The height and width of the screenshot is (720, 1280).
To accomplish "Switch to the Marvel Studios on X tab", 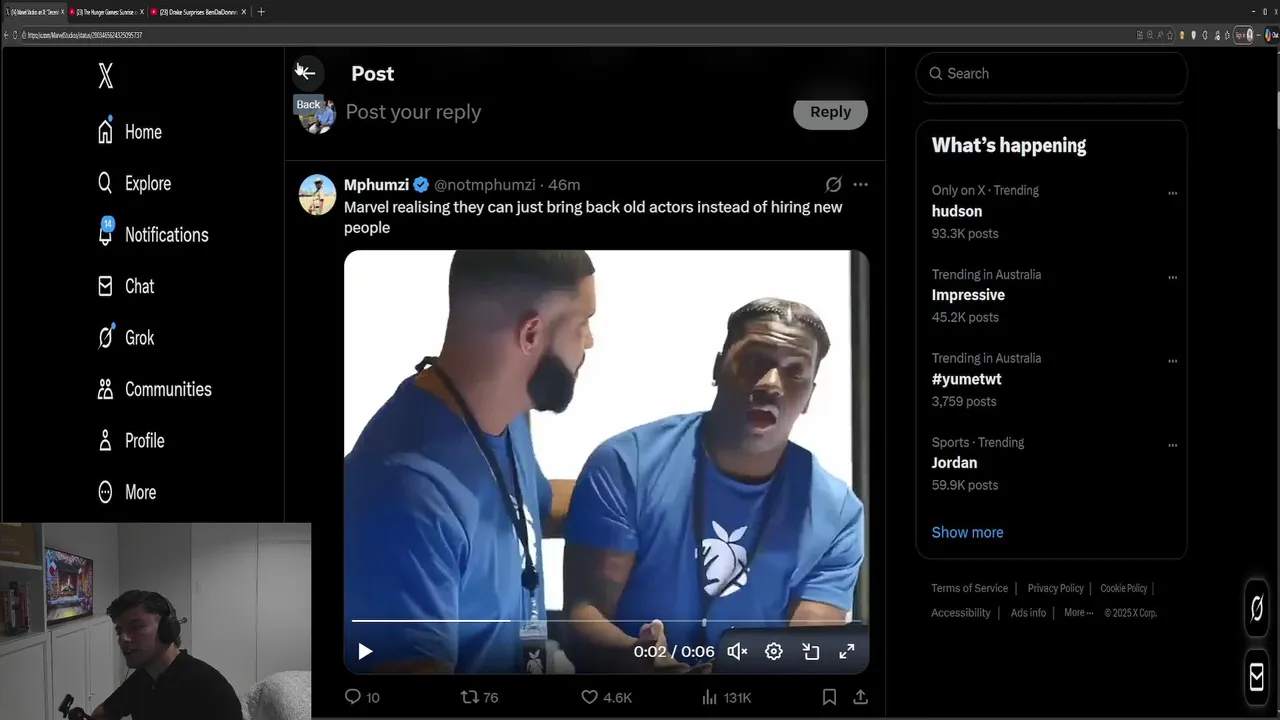I will 33,12.
